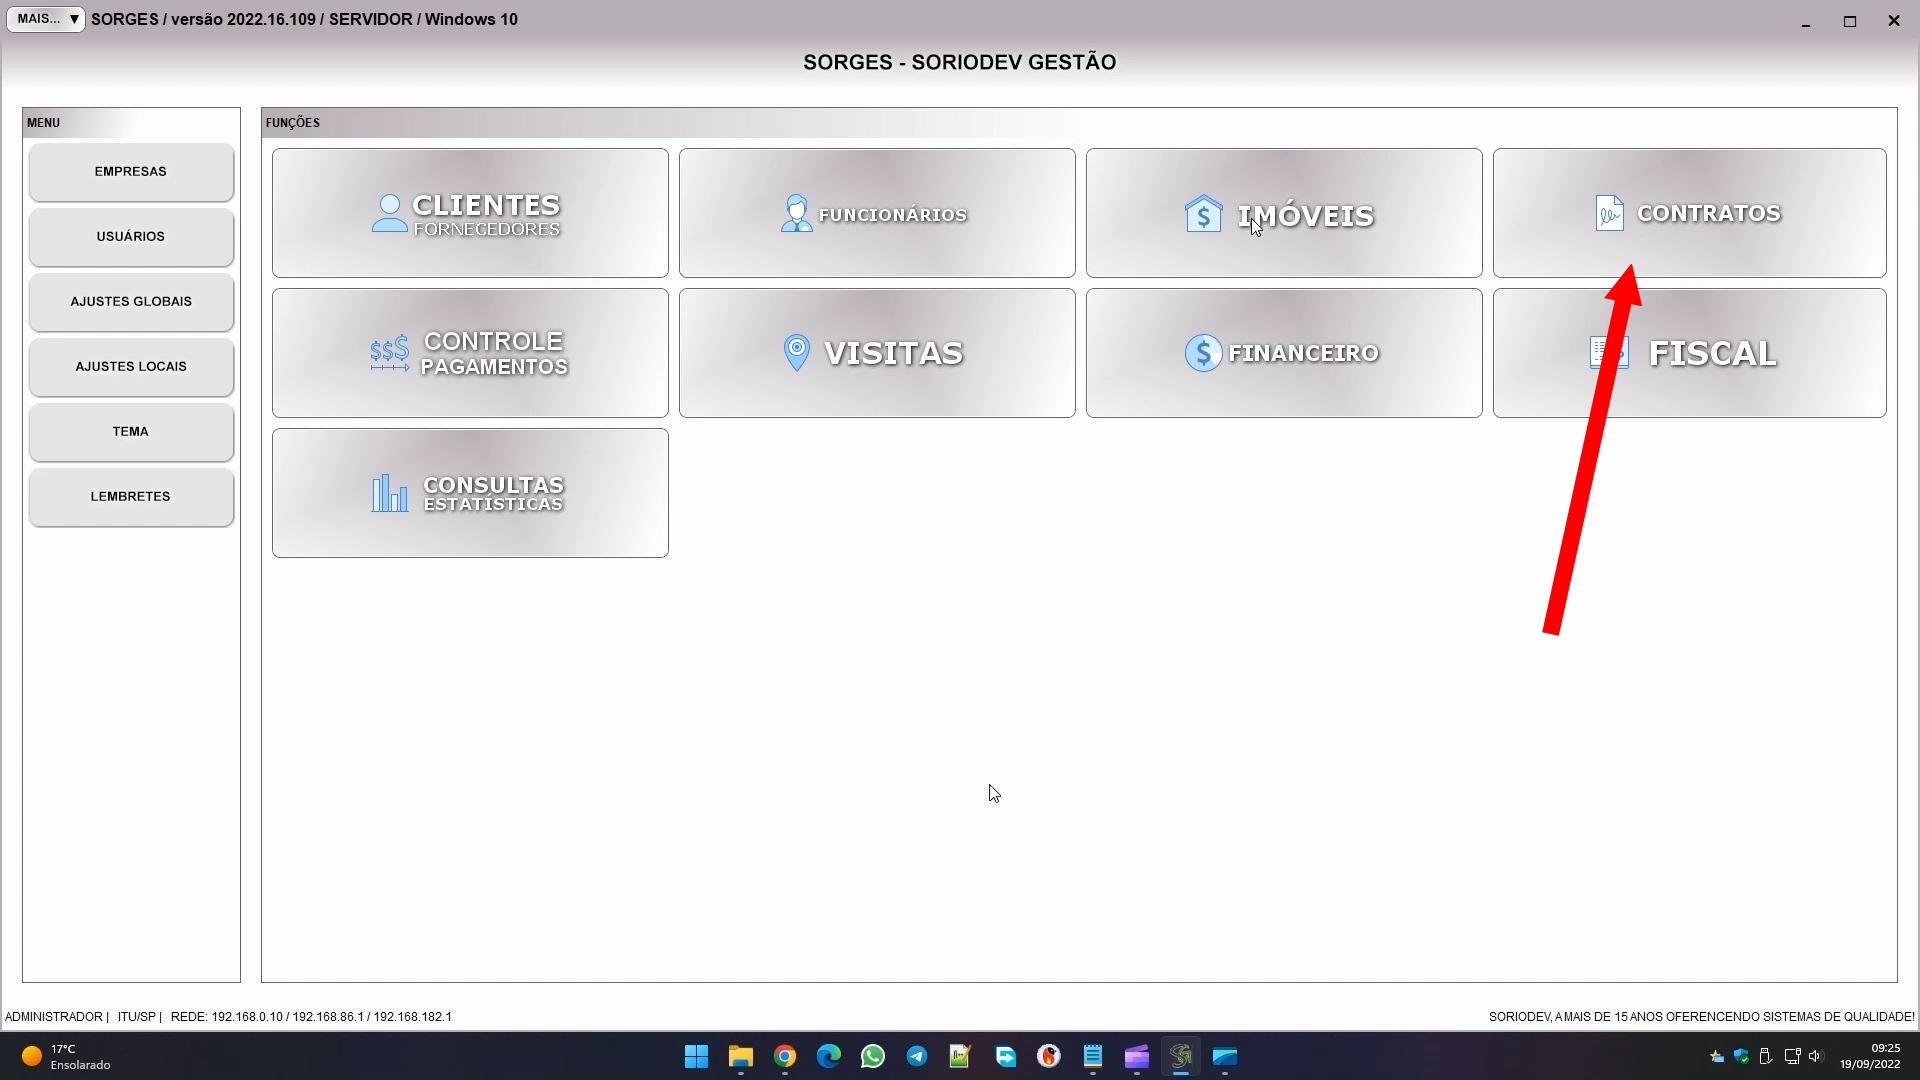The image size is (1920, 1080).
Task: Open the Contratos module tile
Action: [1690, 213]
